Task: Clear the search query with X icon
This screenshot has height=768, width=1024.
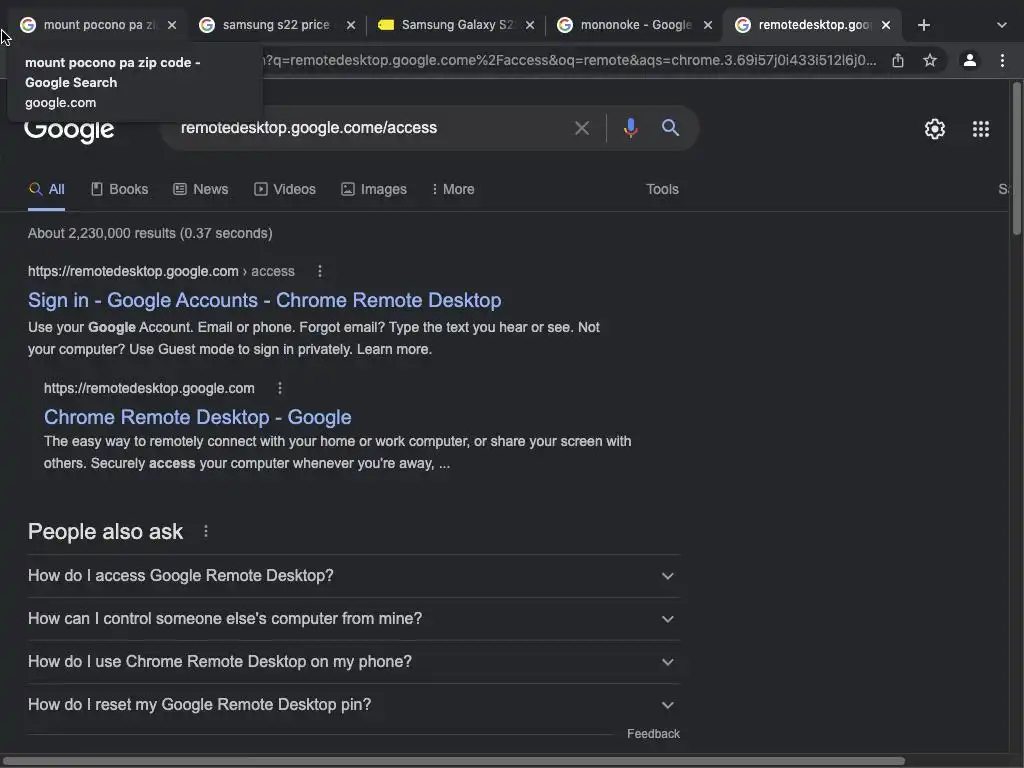Action: pyautogui.click(x=581, y=128)
